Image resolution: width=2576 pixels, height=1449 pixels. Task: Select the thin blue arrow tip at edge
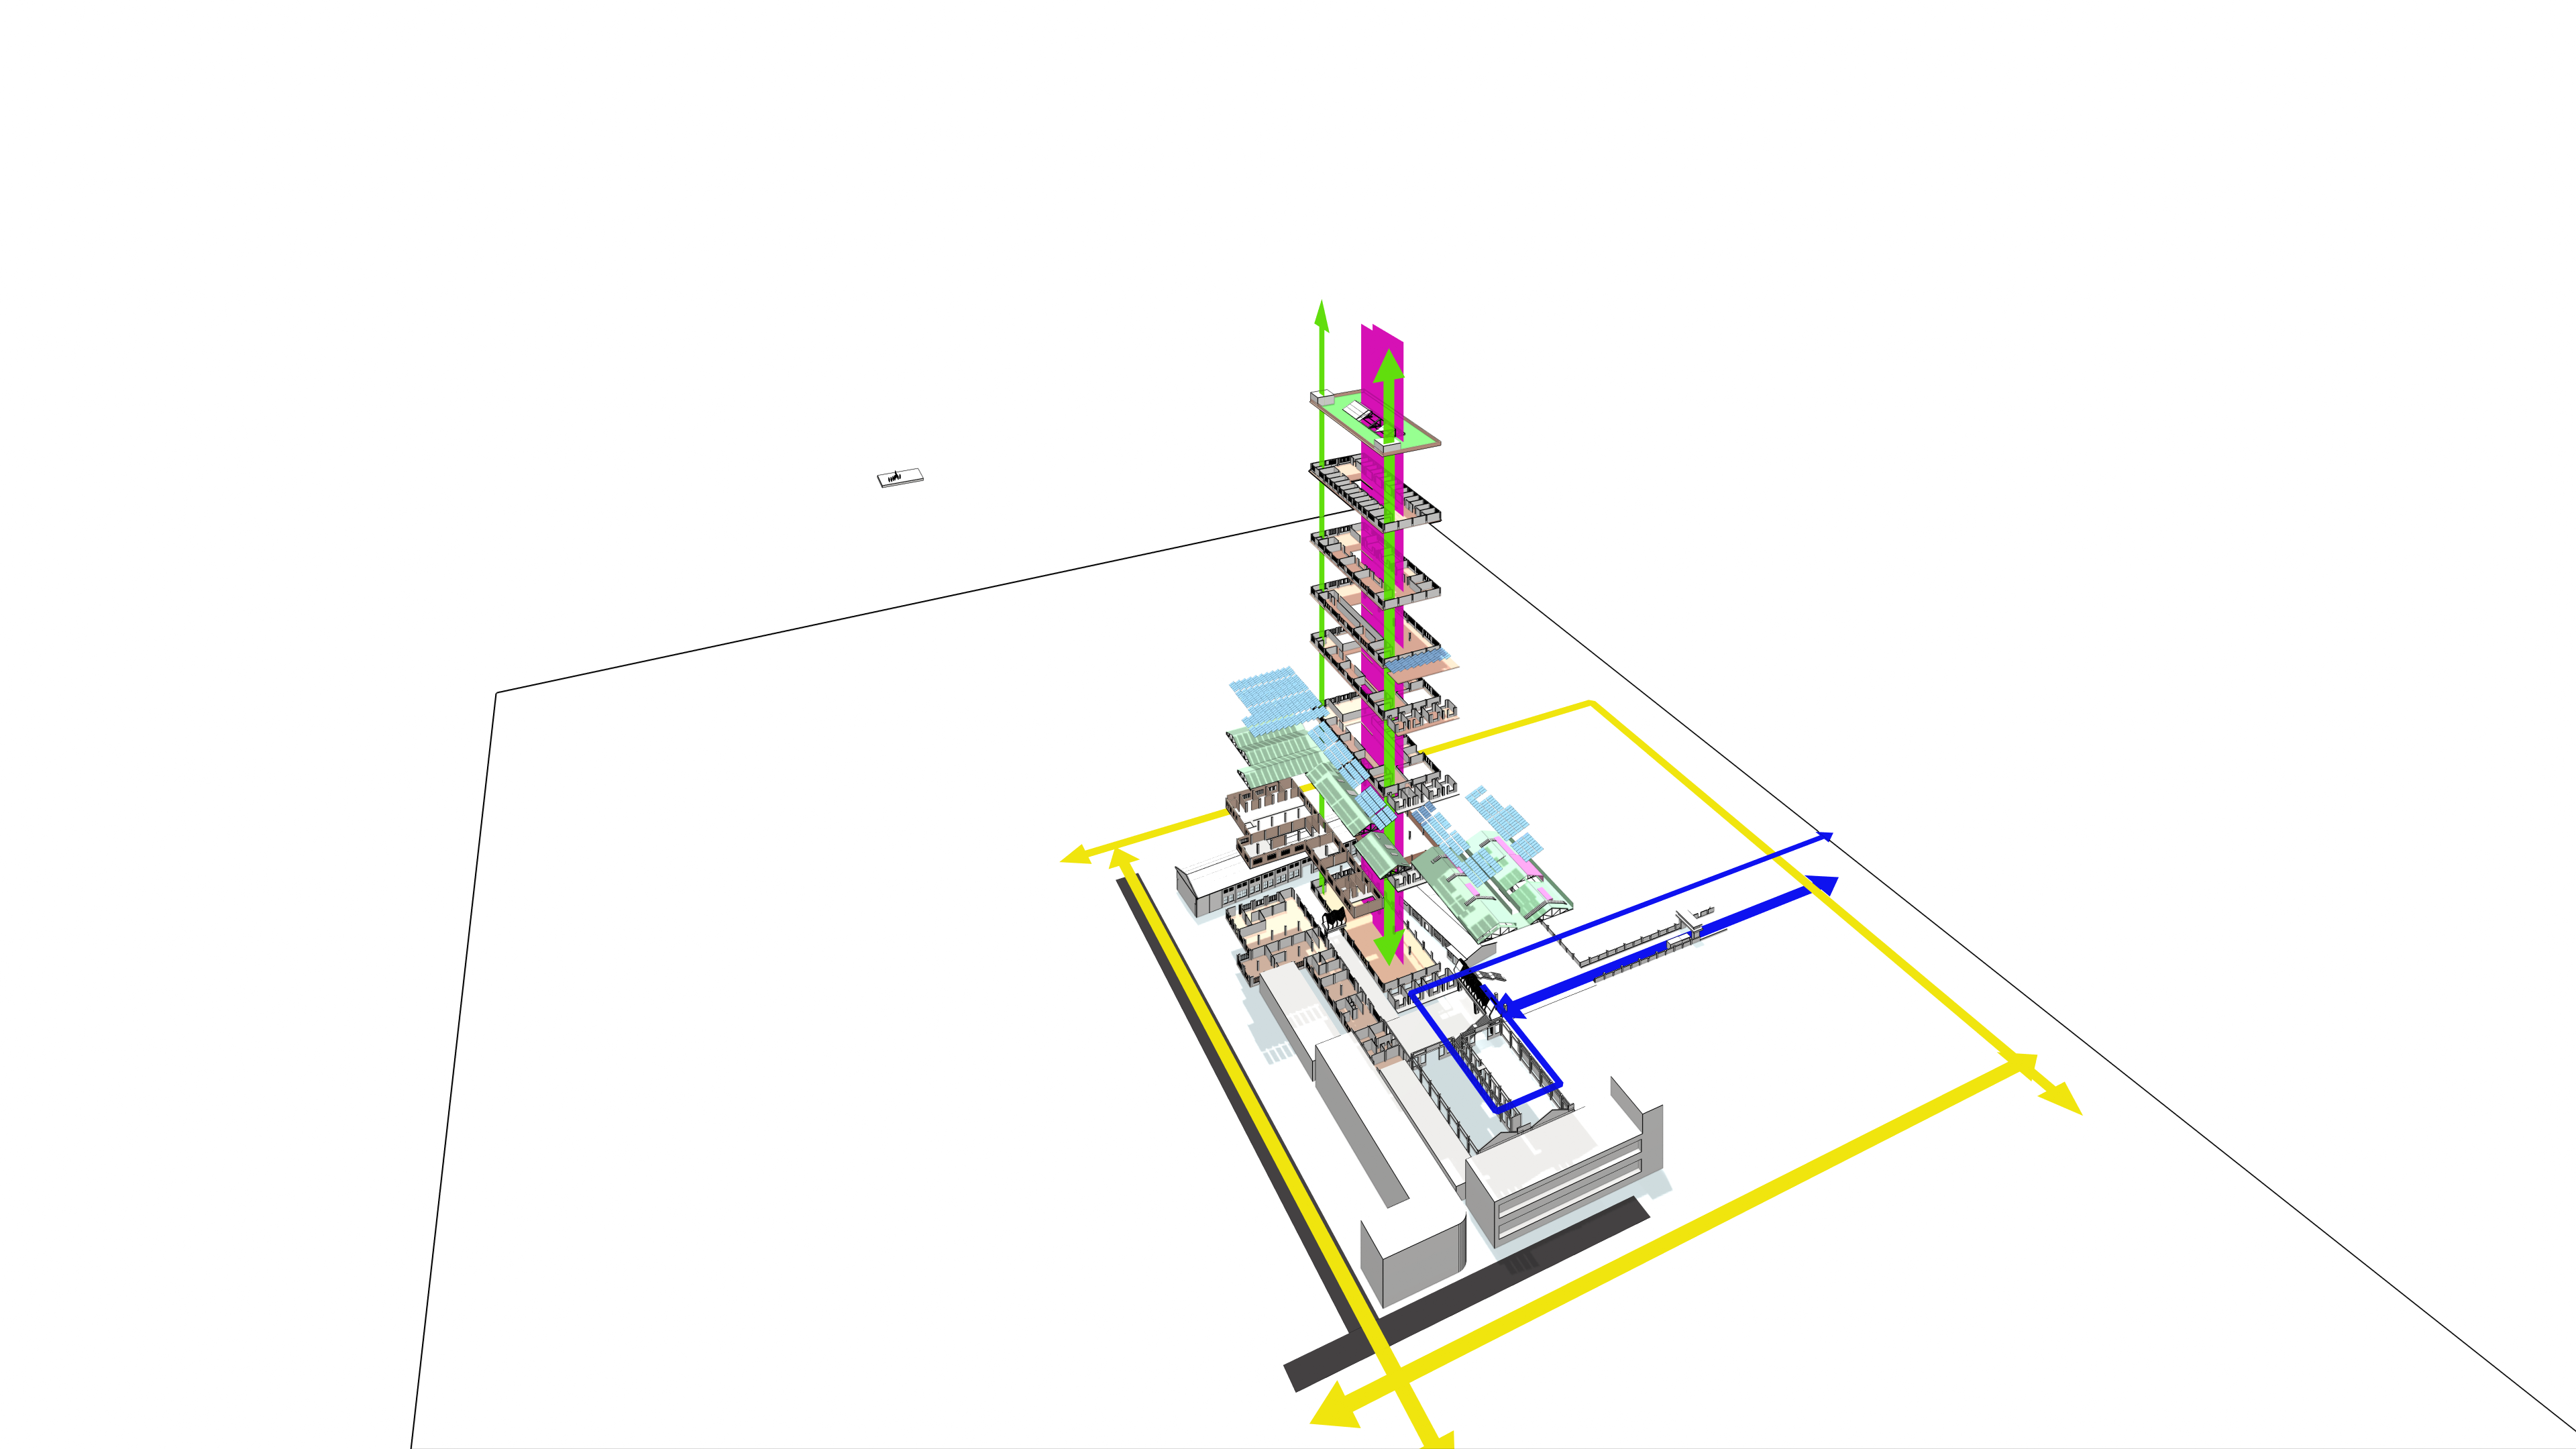1826,835
